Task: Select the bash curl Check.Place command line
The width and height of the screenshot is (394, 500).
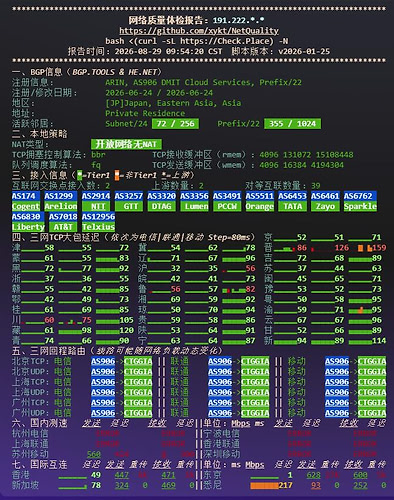Action: pyautogui.click(x=197, y=41)
